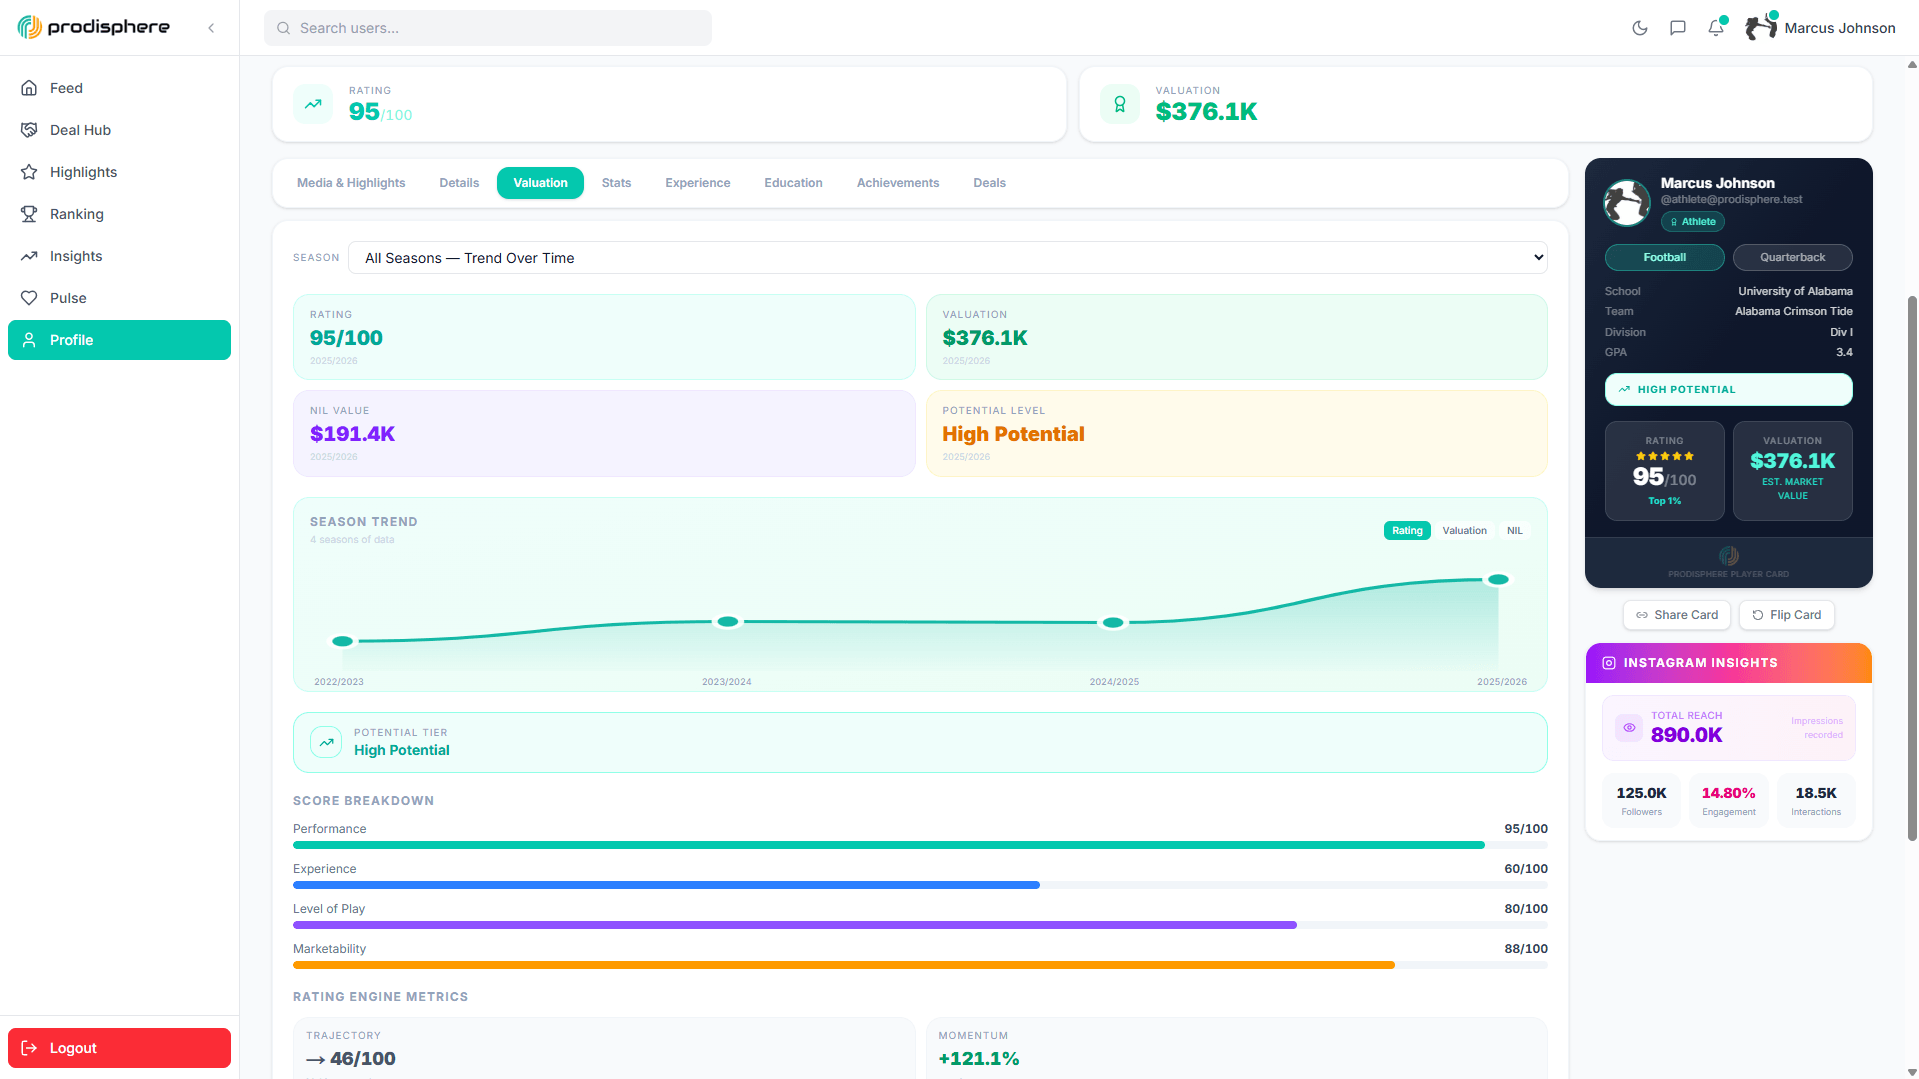Open the messages chat icon
This screenshot has width=1919, height=1079.
click(1678, 28)
